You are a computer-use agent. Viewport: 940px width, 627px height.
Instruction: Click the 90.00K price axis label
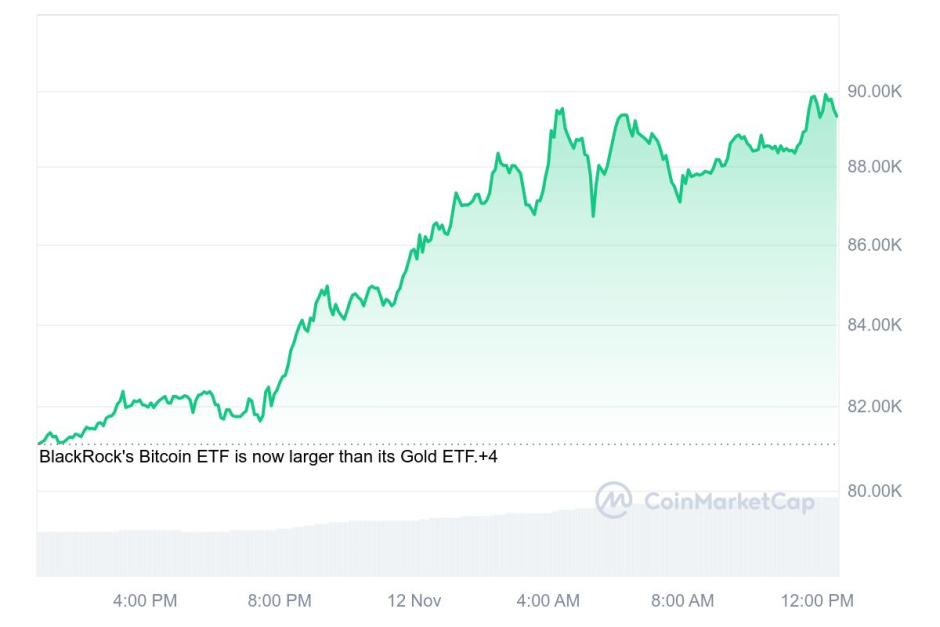tap(874, 92)
